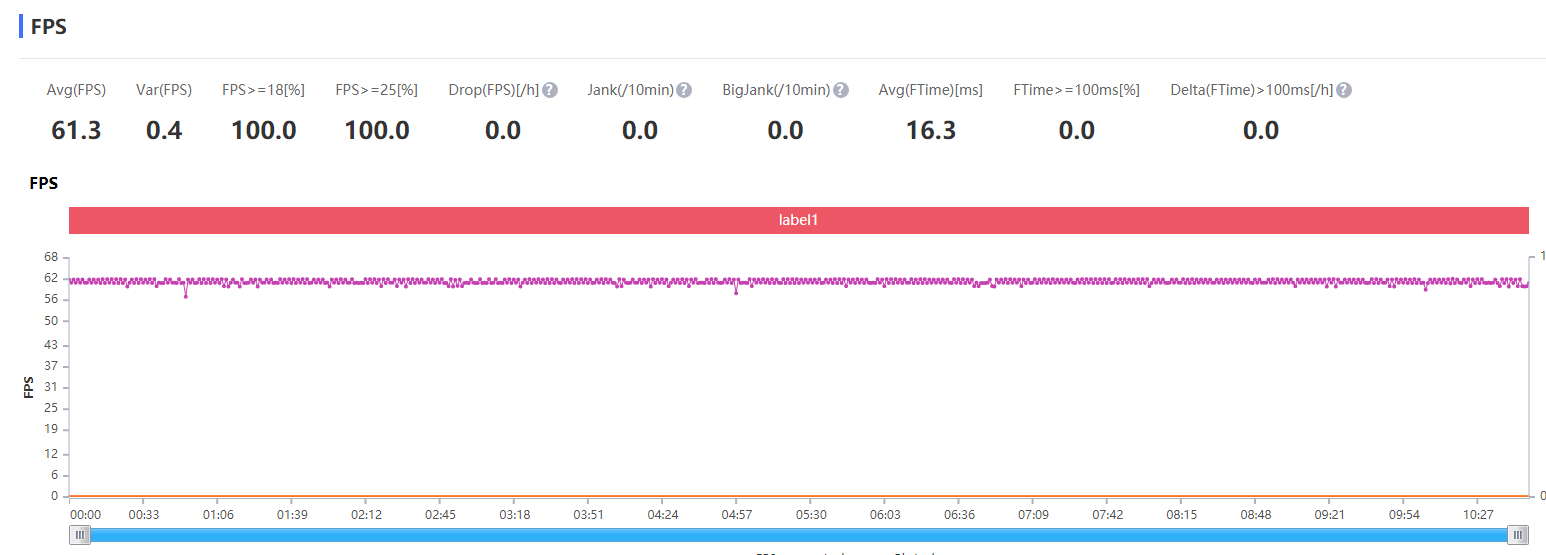Click the 16.3 average frame time value
The width and height of the screenshot is (1546, 555).
tap(930, 130)
